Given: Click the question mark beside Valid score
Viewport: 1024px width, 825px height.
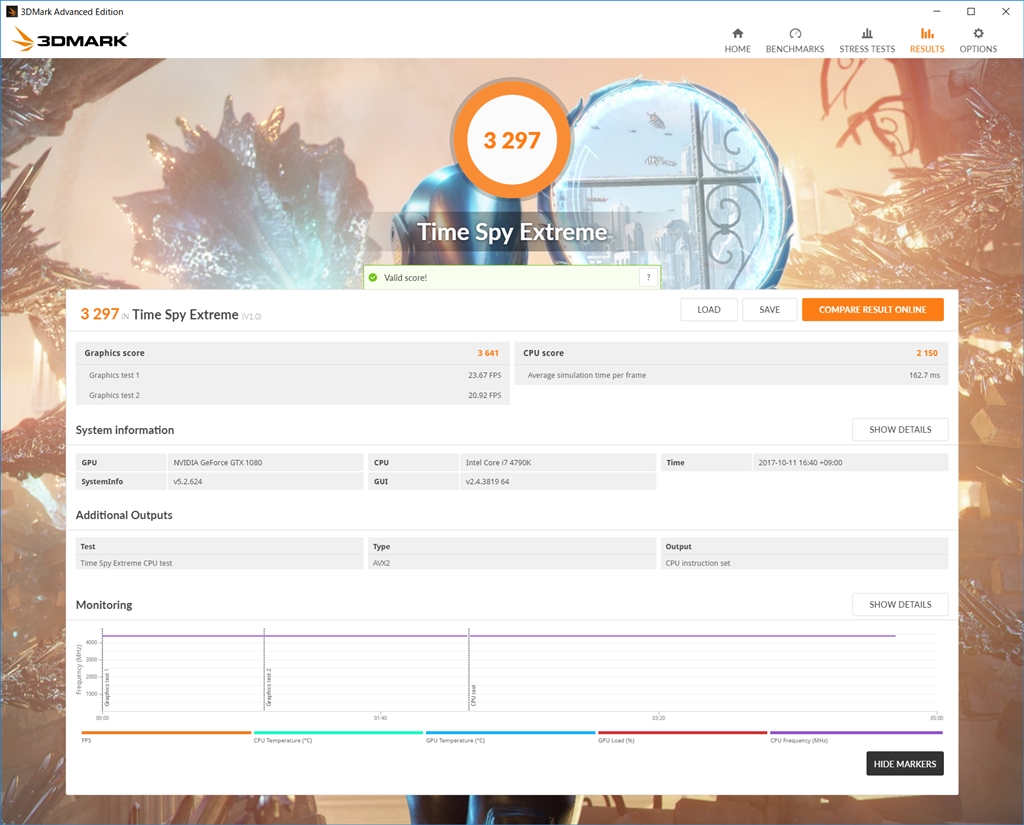Looking at the screenshot, I should click(x=648, y=278).
